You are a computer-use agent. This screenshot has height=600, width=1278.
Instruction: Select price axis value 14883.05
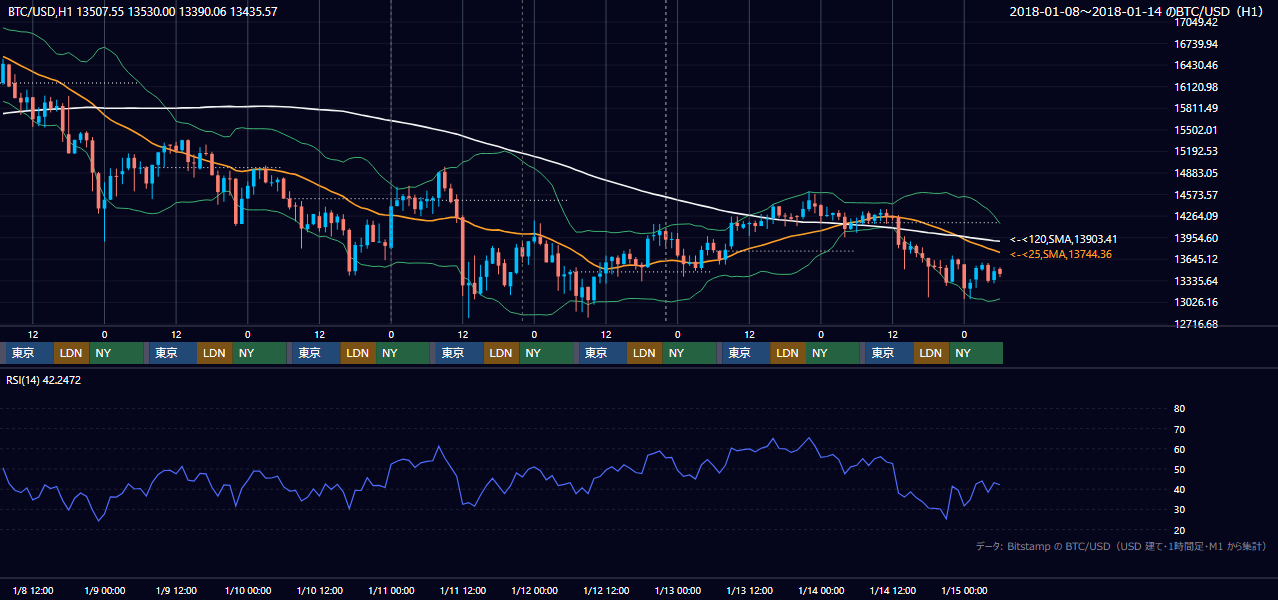click(x=1195, y=173)
